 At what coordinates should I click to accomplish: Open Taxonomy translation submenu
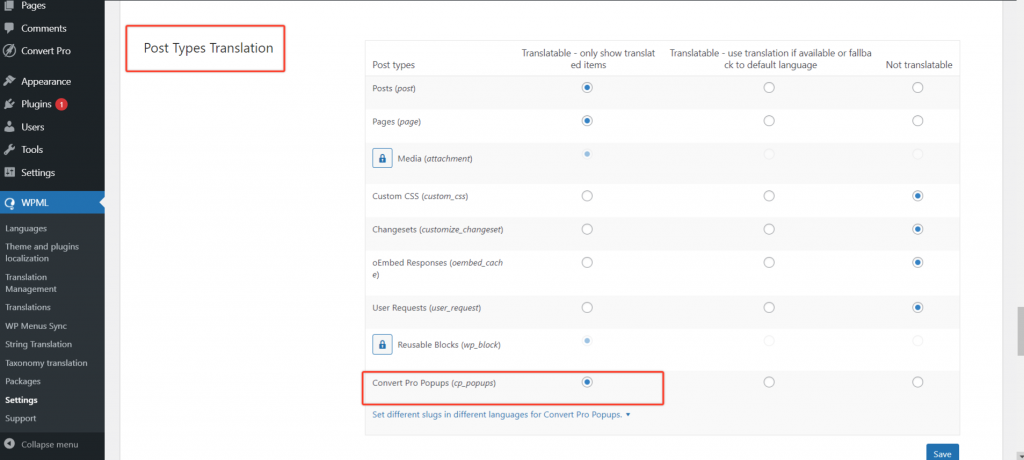point(46,363)
